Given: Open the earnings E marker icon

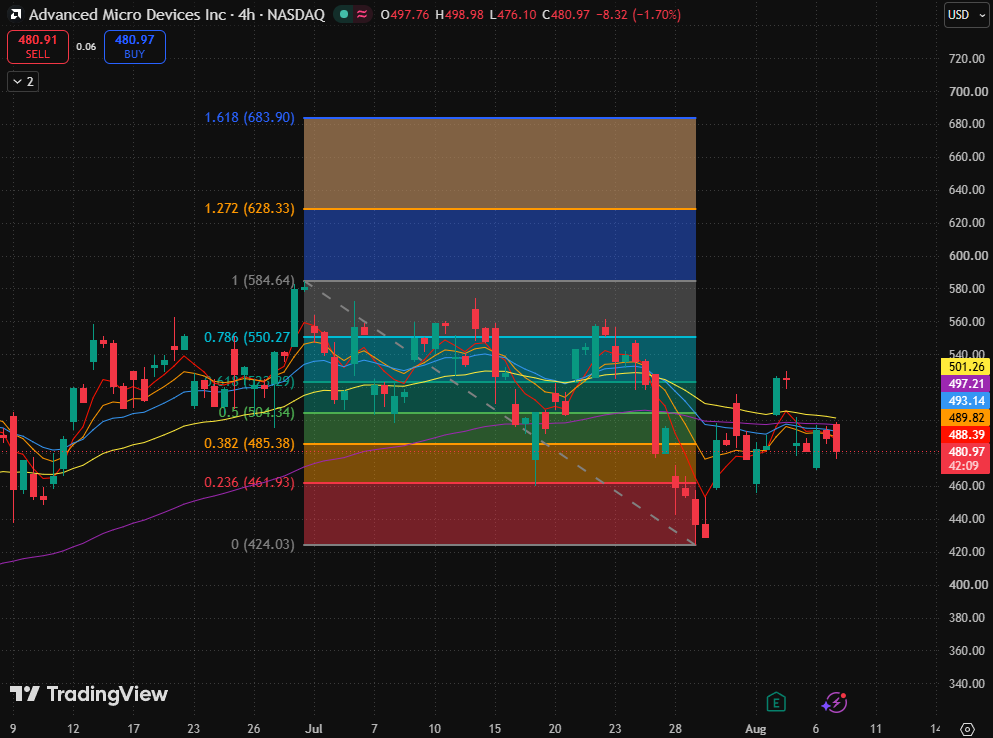Looking at the screenshot, I should pos(776,702).
